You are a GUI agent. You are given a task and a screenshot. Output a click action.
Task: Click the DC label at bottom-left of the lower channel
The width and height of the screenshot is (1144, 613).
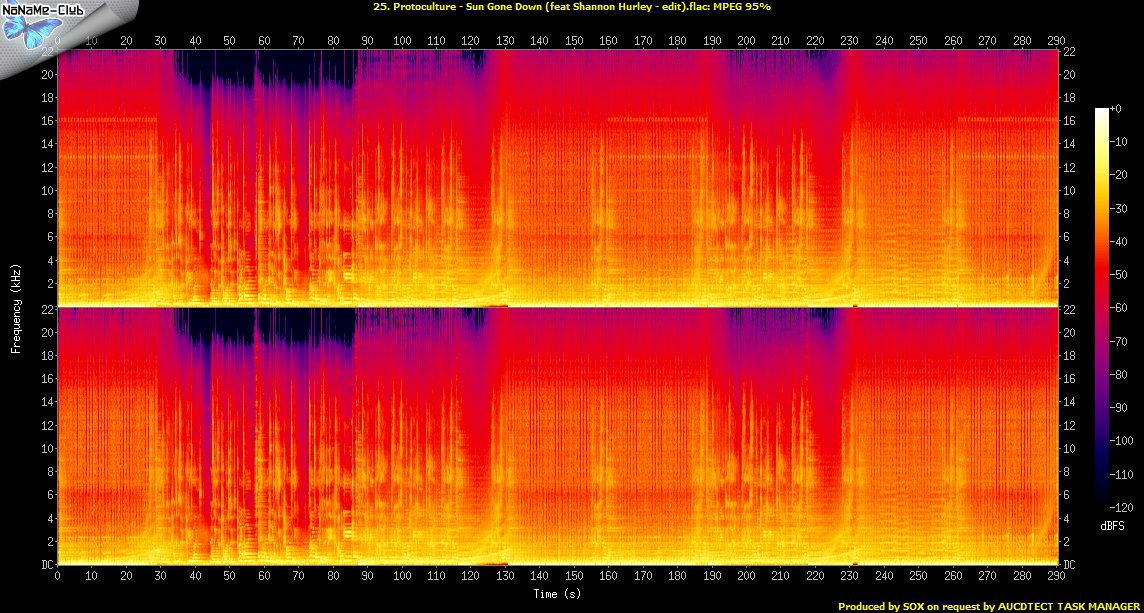click(47, 565)
